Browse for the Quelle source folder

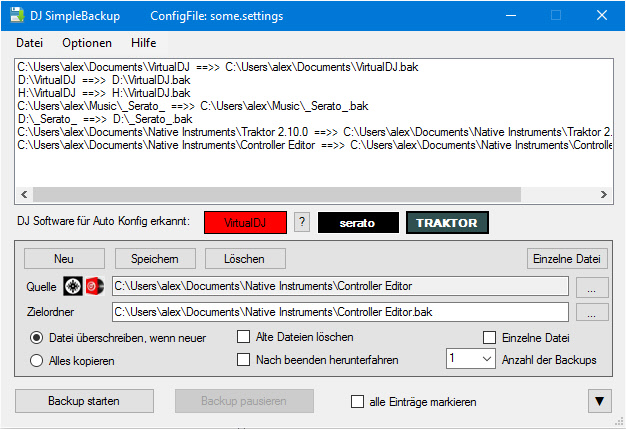pyautogui.click(x=592, y=287)
